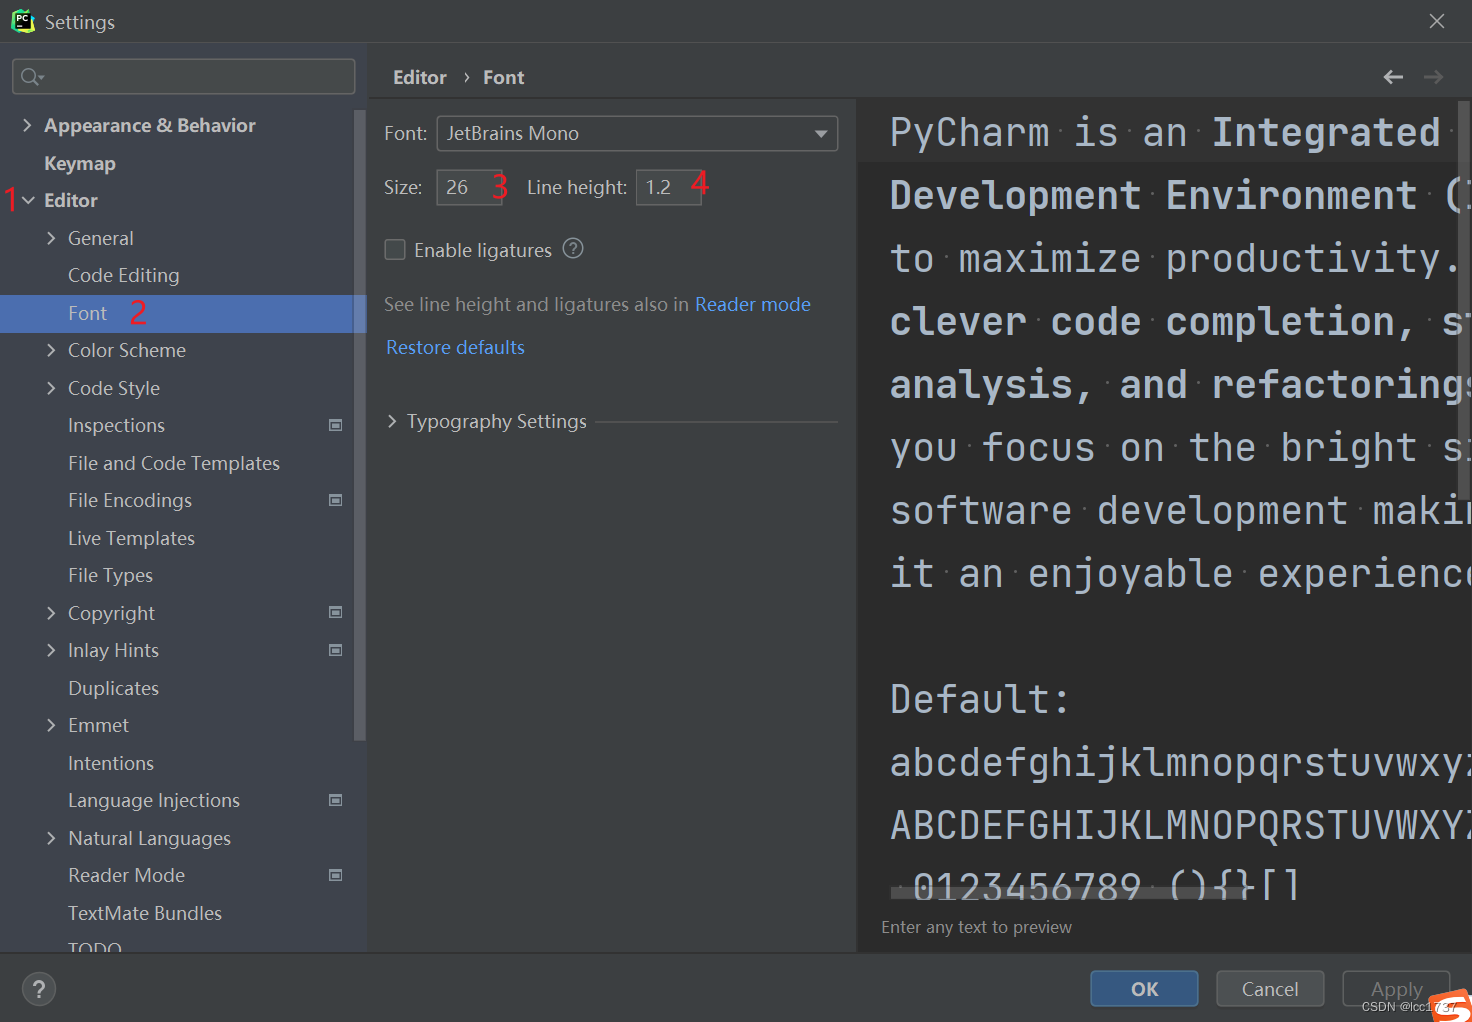Screen dimensions: 1472x1022
Task: Click project-level icon beside File Encodings
Action: point(336,500)
